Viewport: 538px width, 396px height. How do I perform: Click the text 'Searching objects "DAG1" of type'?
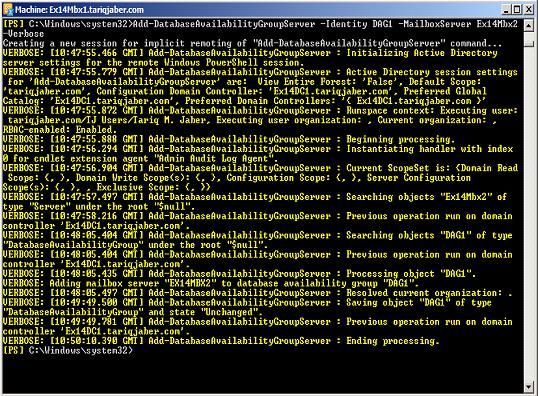tap(429, 235)
